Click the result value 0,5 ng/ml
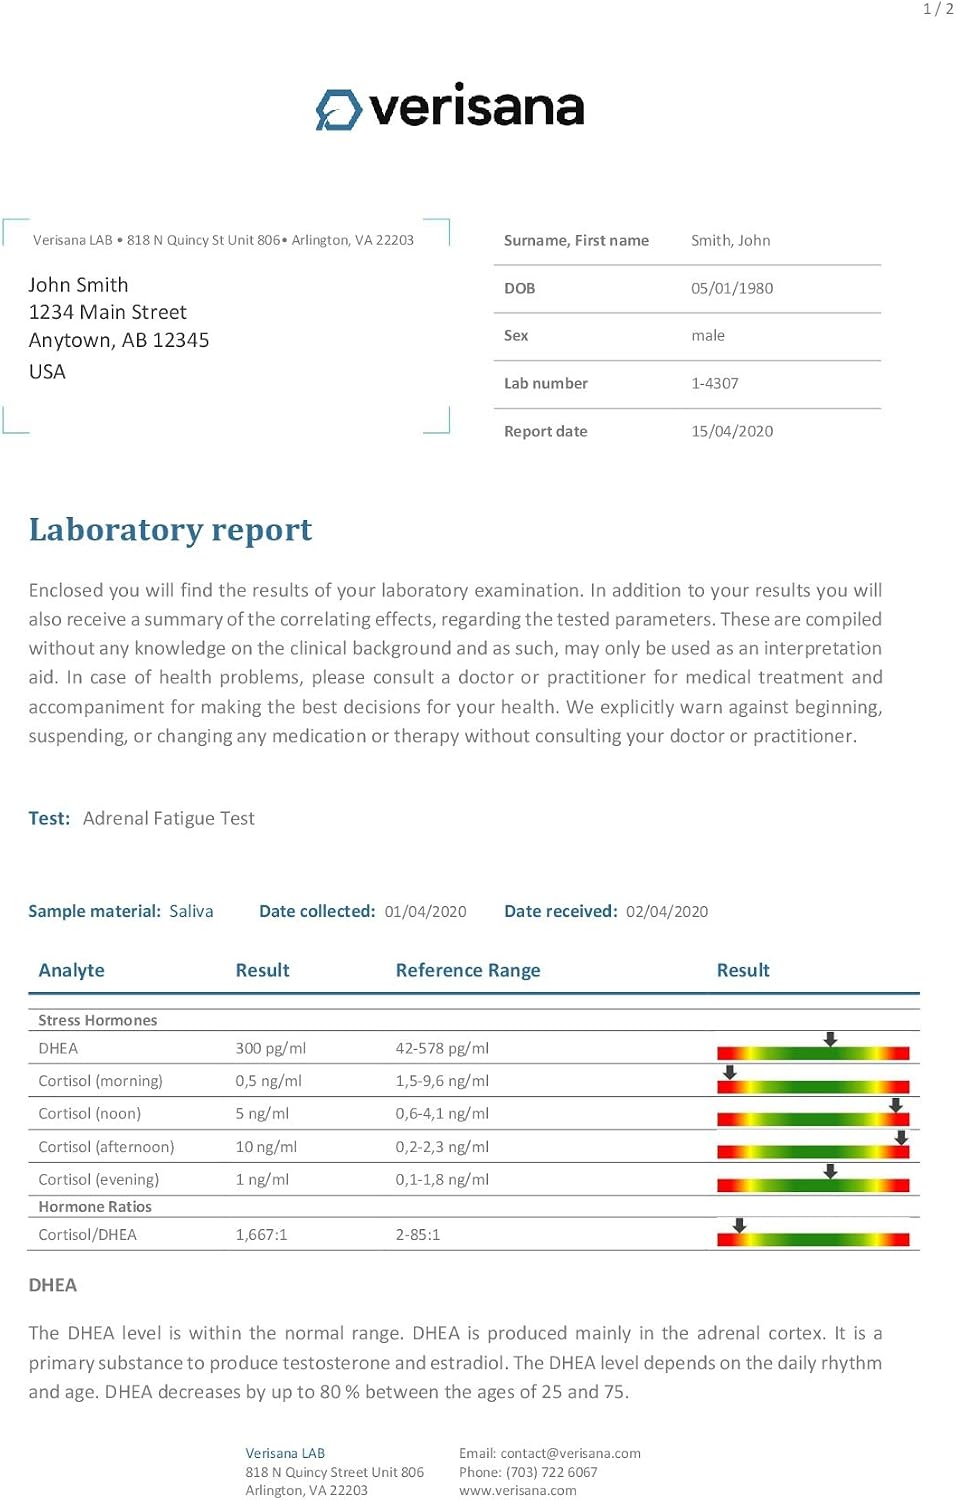The image size is (956, 1500). [269, 1081]
